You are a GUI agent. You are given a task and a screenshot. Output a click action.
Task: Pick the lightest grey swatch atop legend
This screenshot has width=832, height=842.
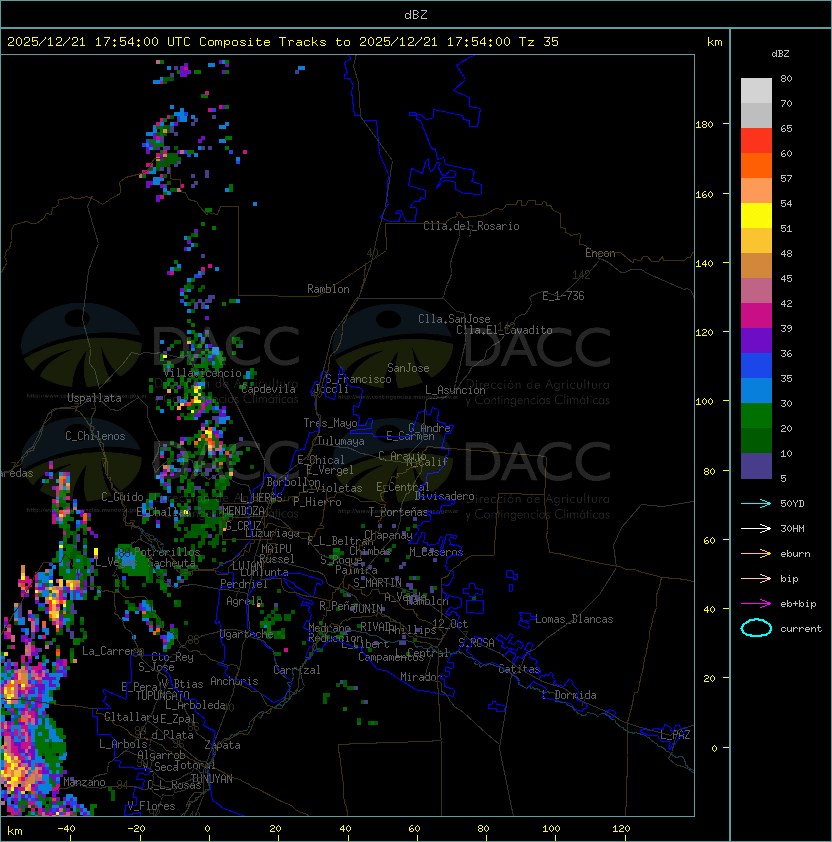tap(756, 90)
